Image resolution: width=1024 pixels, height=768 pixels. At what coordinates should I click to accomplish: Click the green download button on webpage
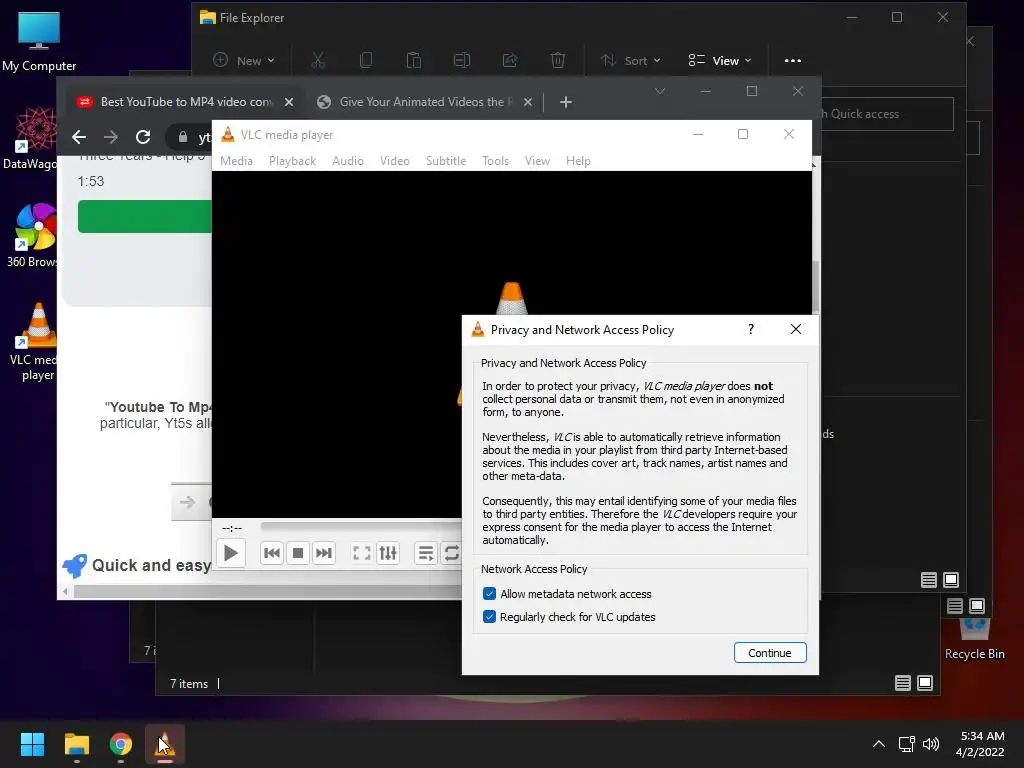coord(144,216)
